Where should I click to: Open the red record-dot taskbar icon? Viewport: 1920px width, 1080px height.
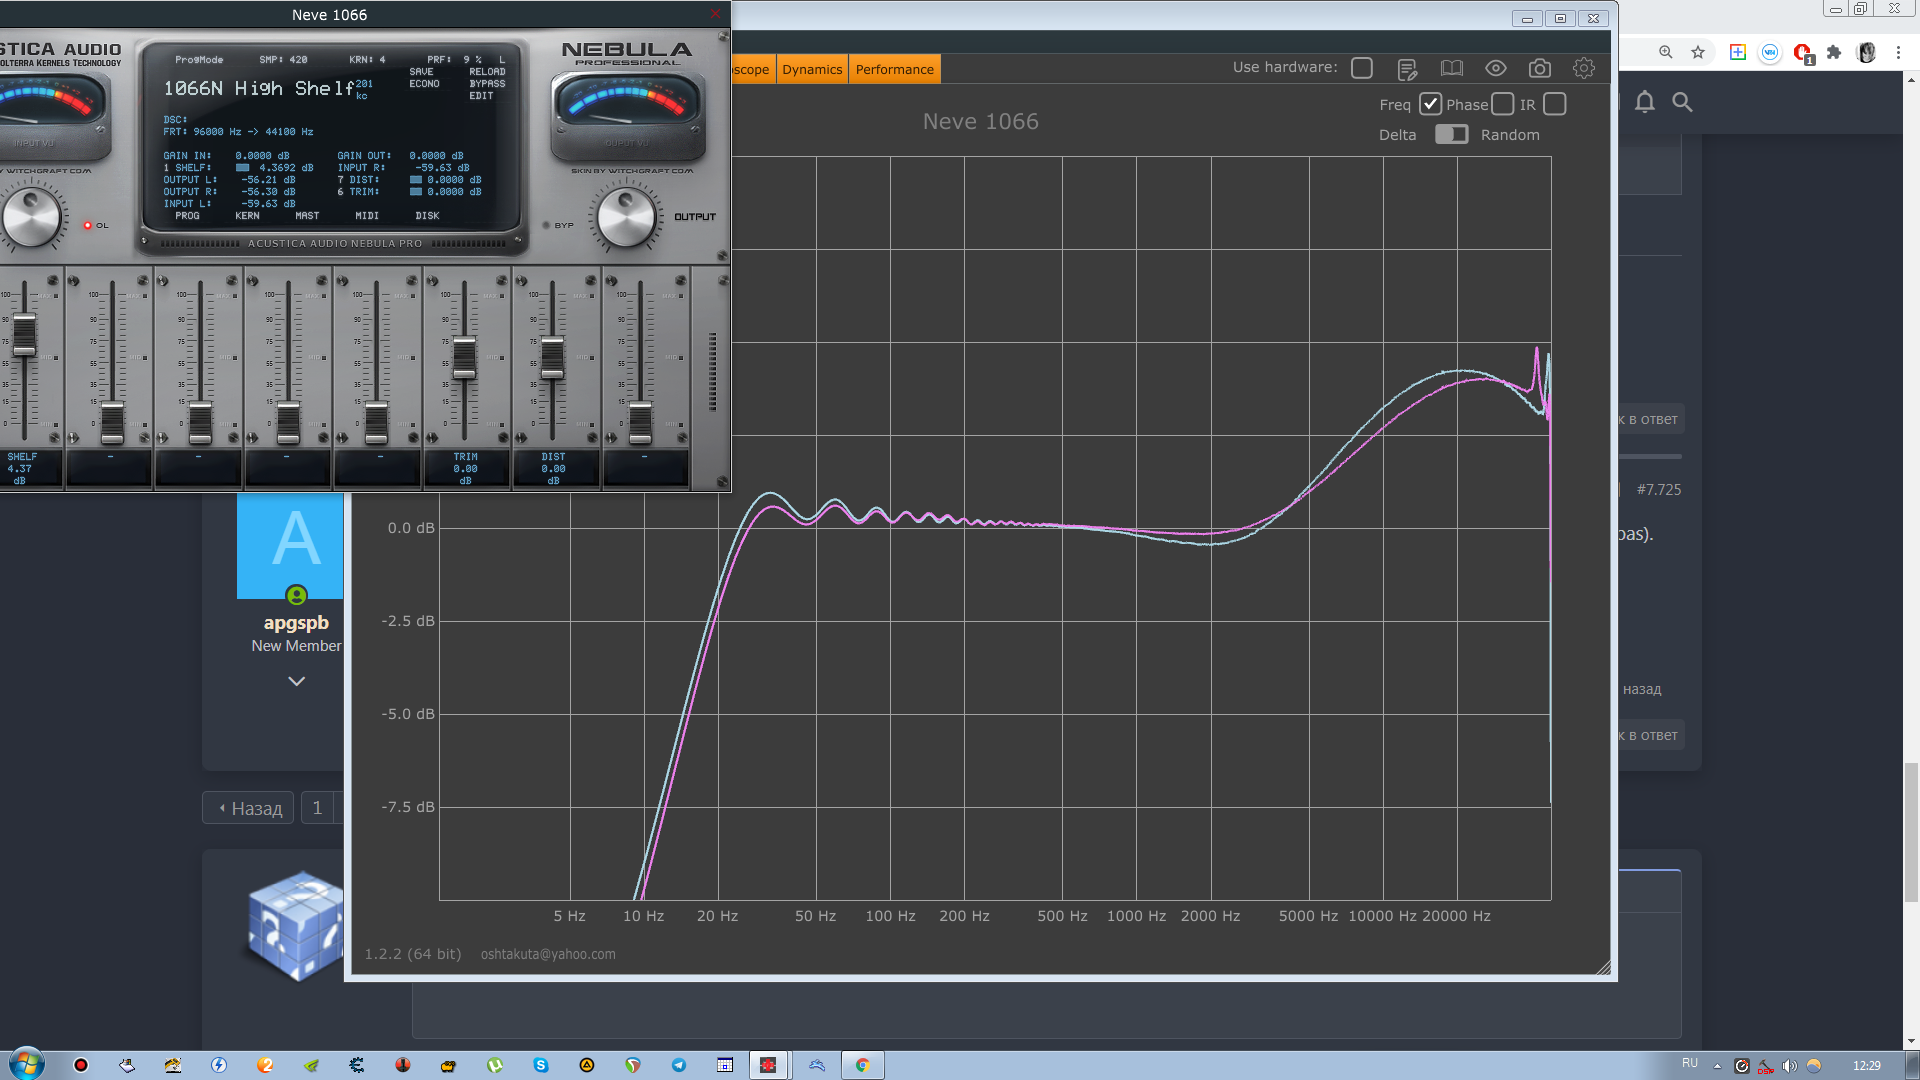[81, 1065]
